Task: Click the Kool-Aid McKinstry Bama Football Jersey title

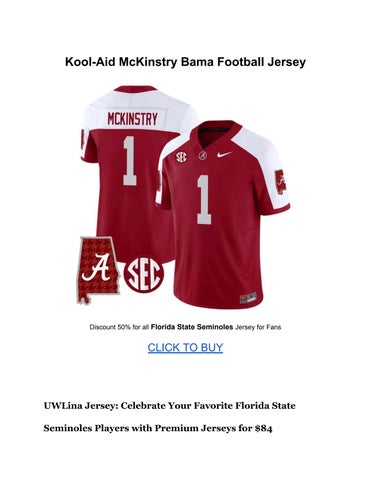Action: tap(185, 62)
